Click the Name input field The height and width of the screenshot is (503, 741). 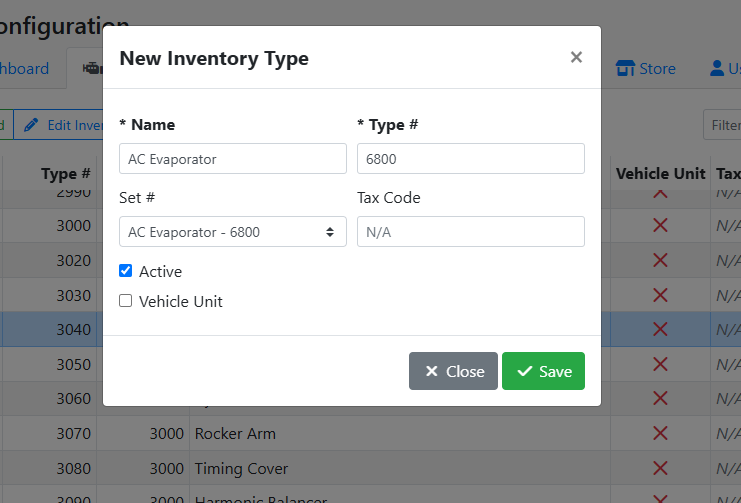click(233, 158)
